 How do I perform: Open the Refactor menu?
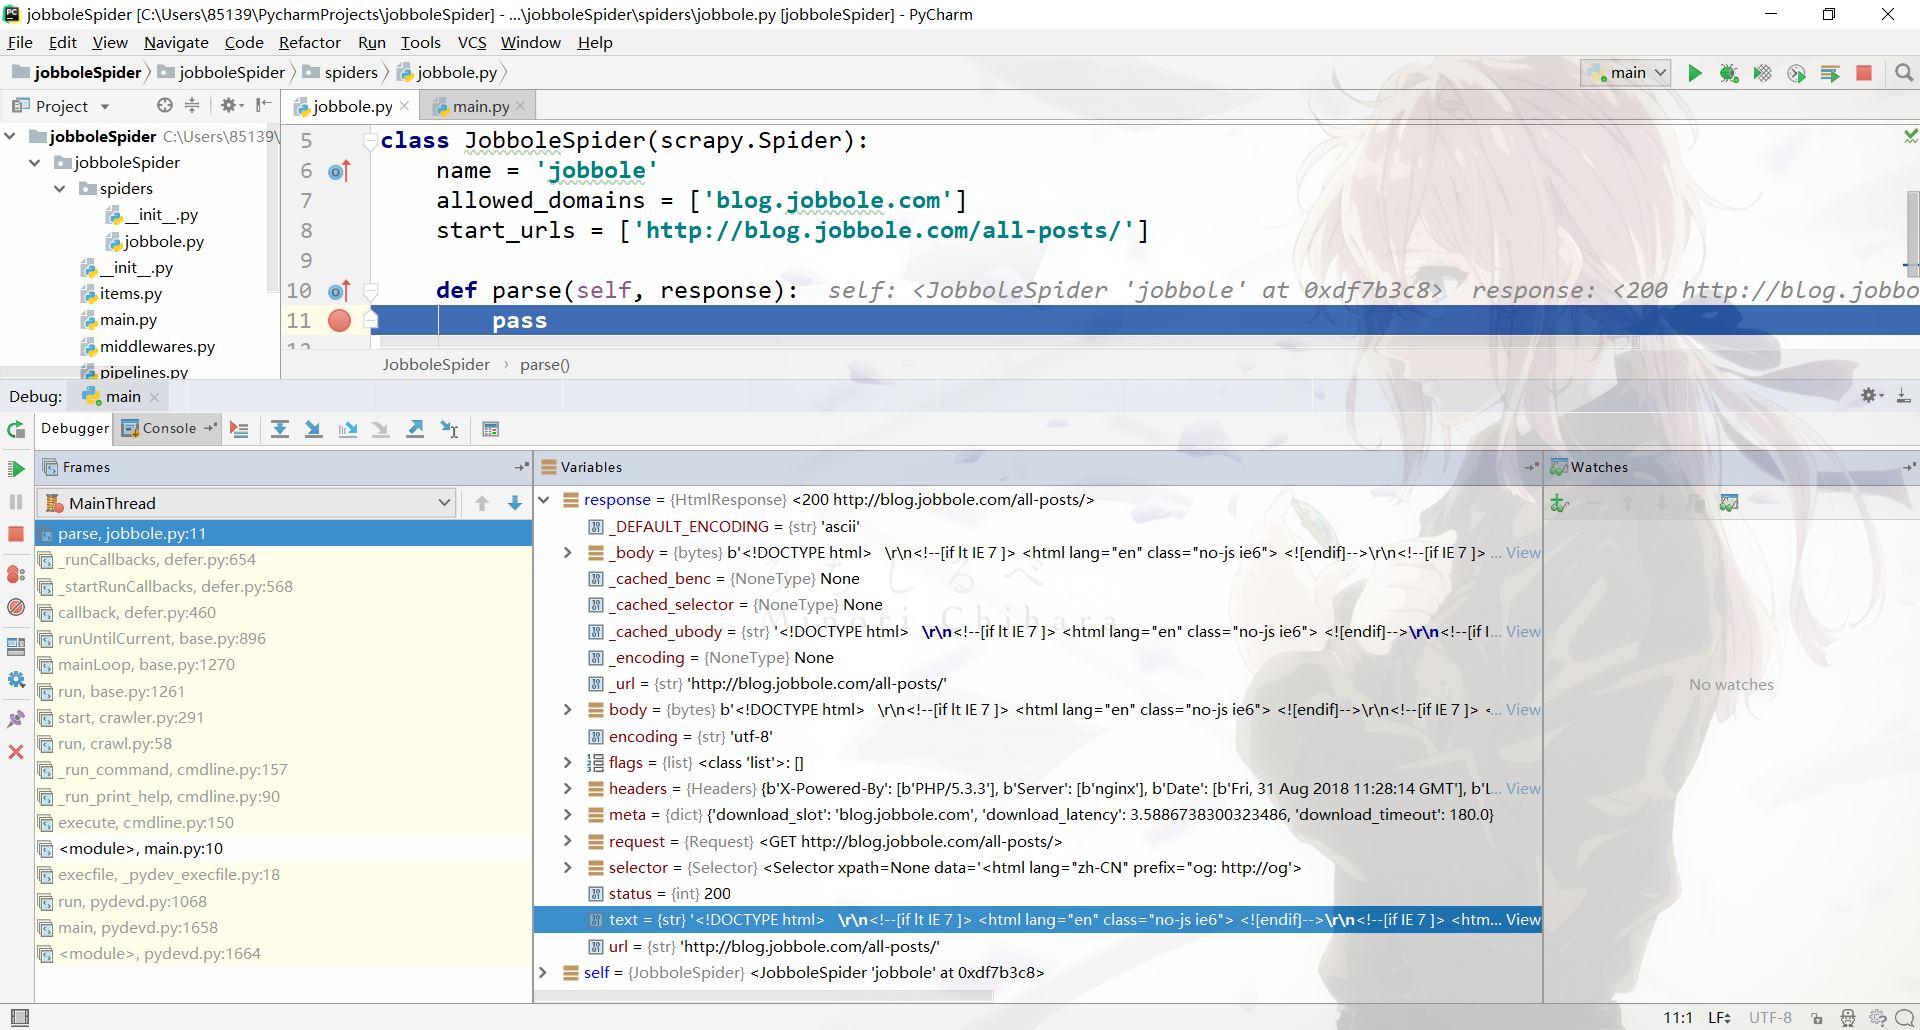[309, 42]
